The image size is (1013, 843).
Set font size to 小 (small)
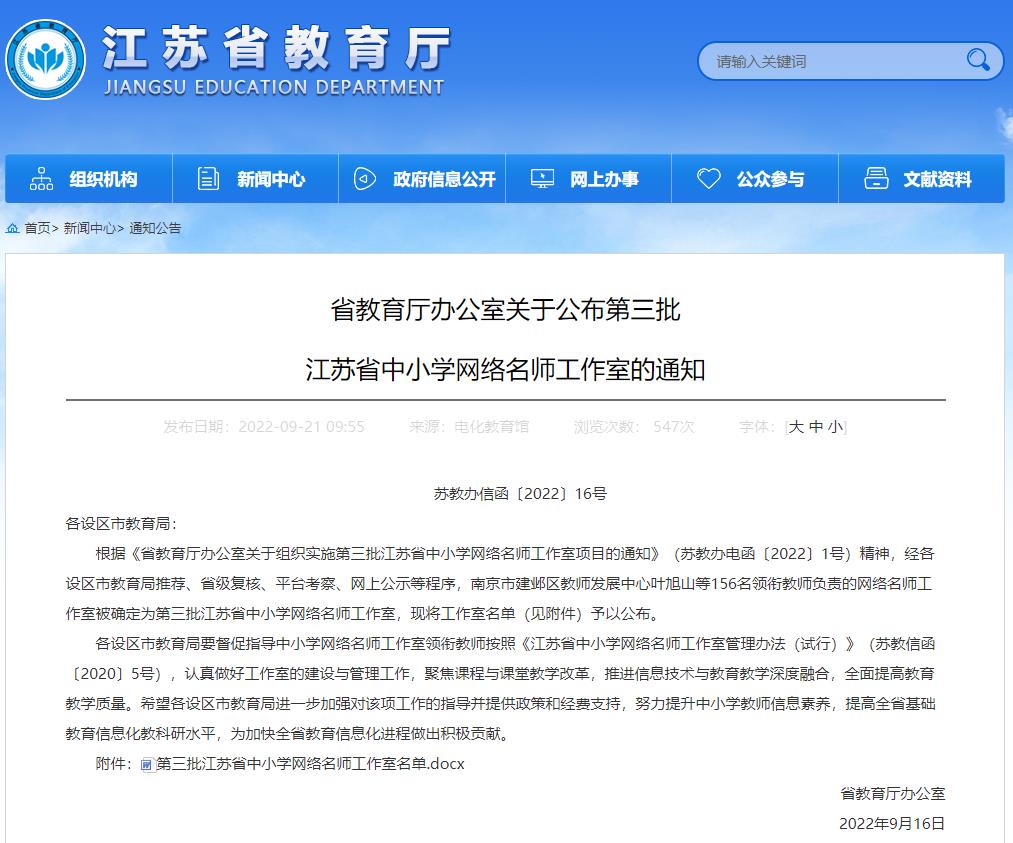(x=834, y=427)
